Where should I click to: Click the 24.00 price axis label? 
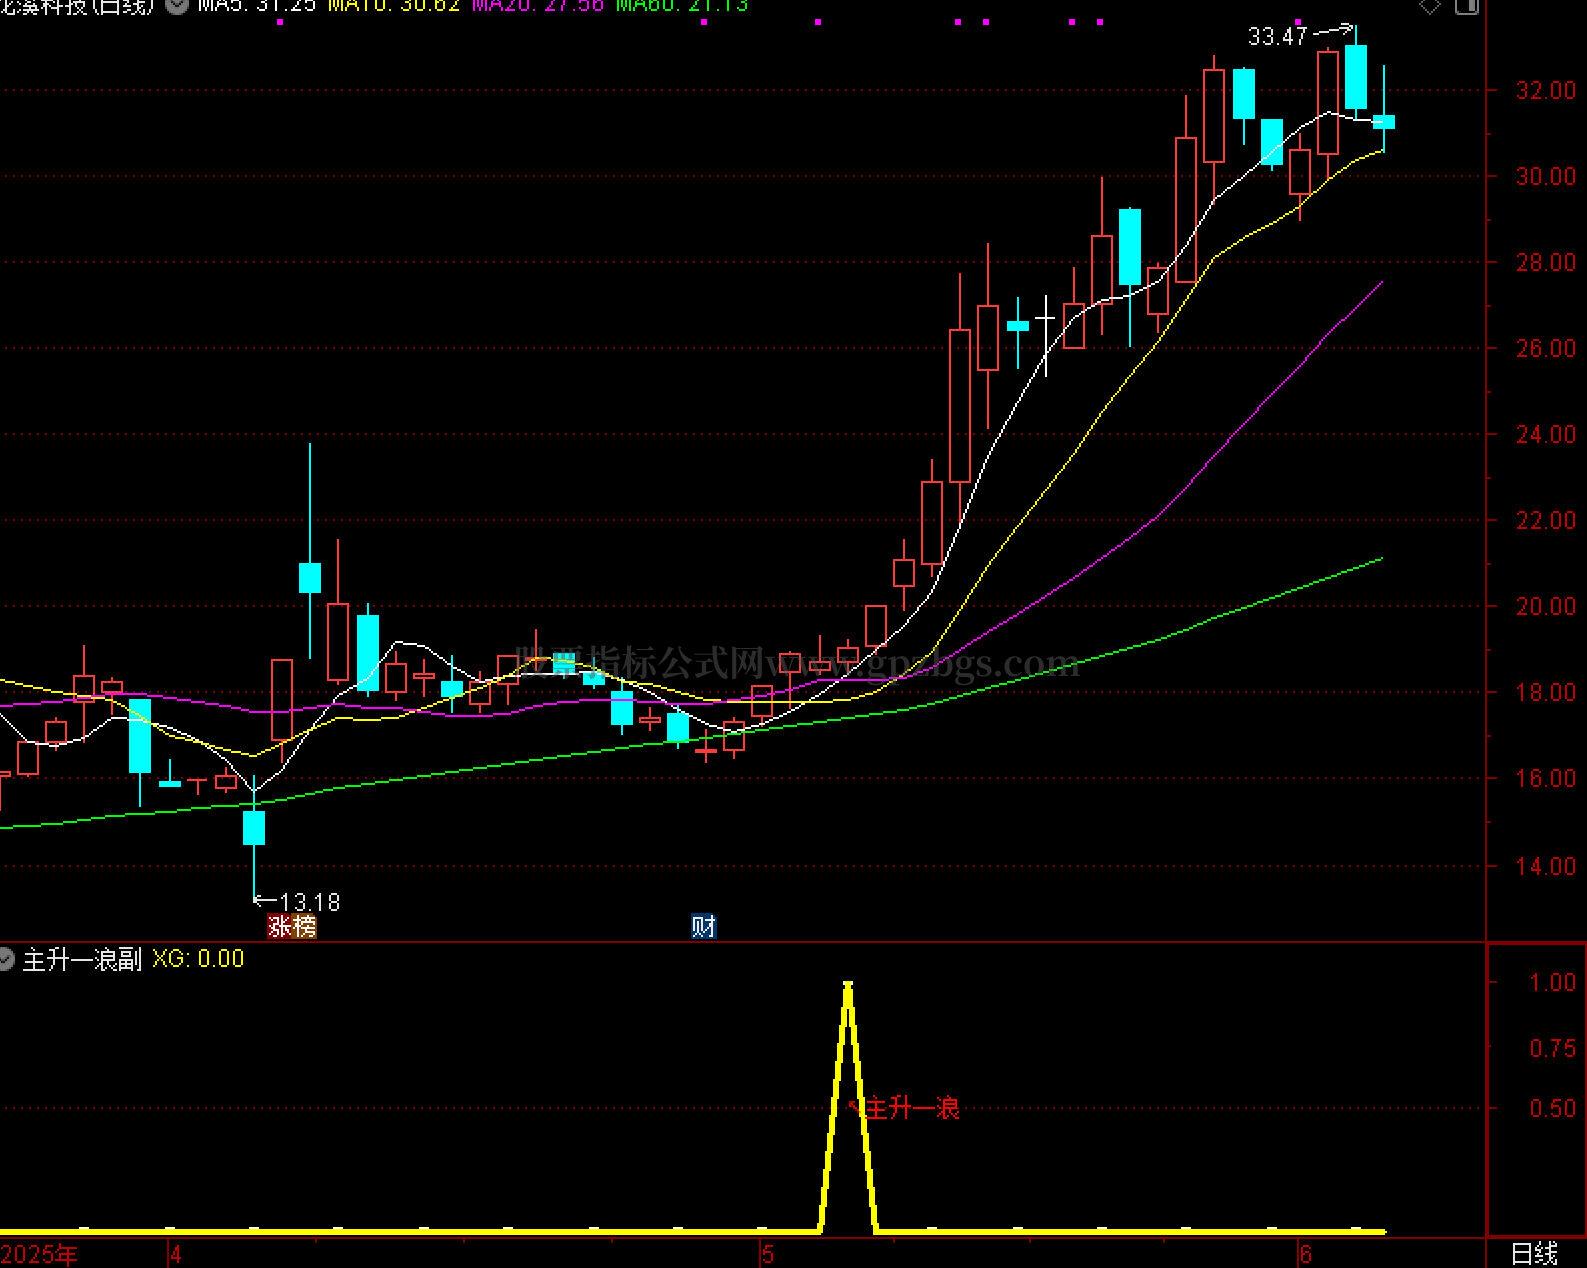(x=1546, y=435)
